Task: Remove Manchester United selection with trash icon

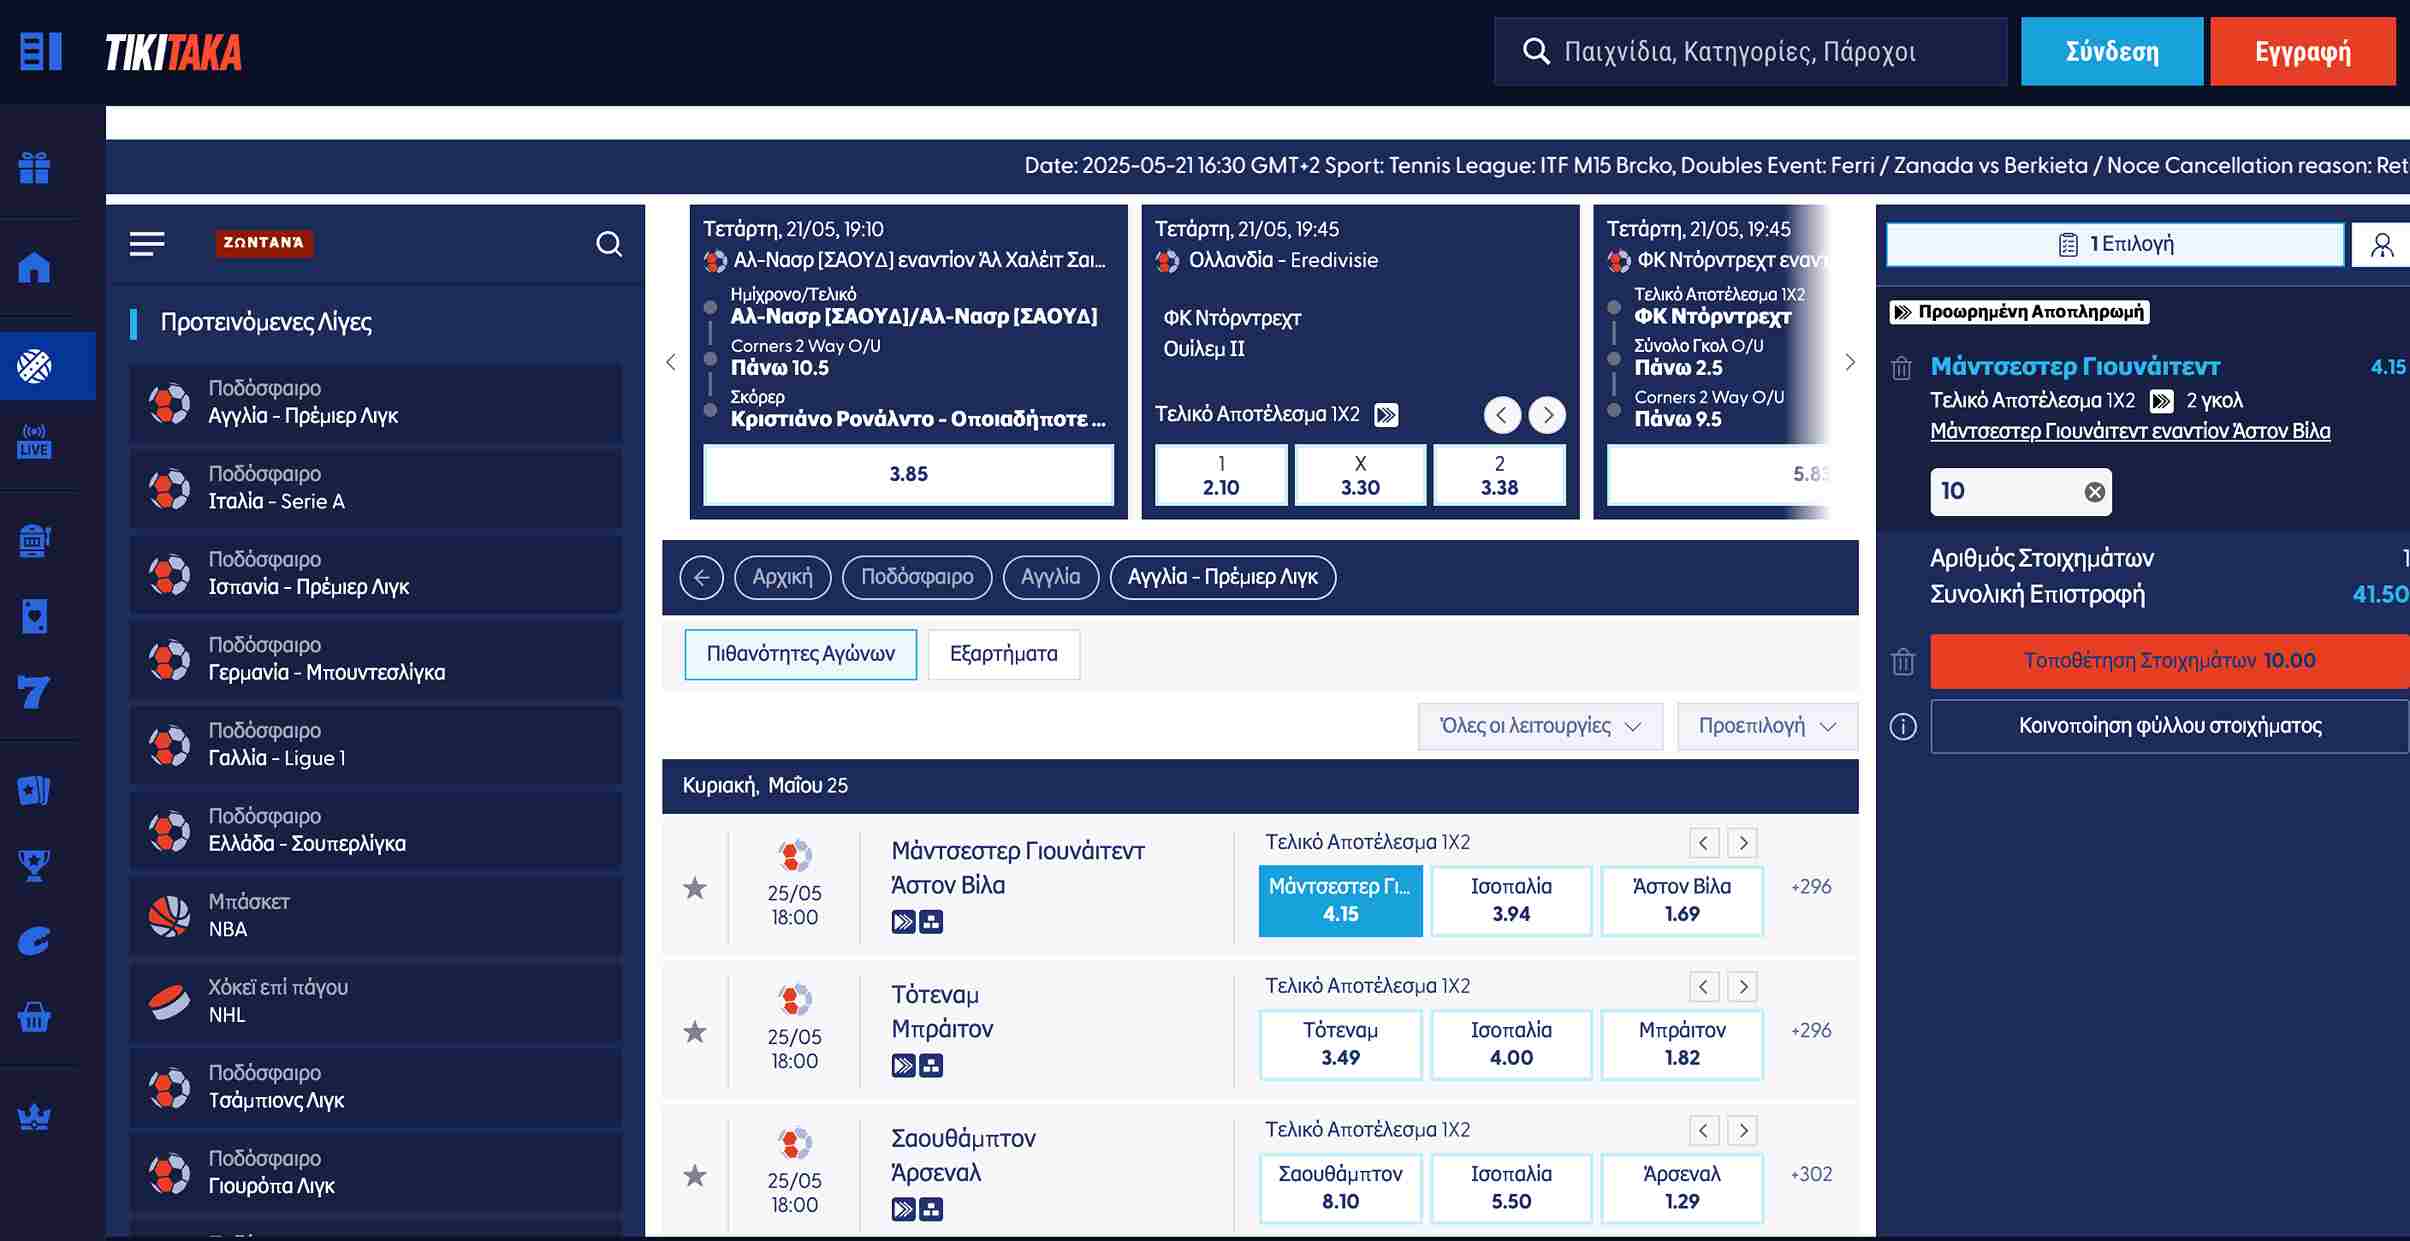Action: 1902,368
